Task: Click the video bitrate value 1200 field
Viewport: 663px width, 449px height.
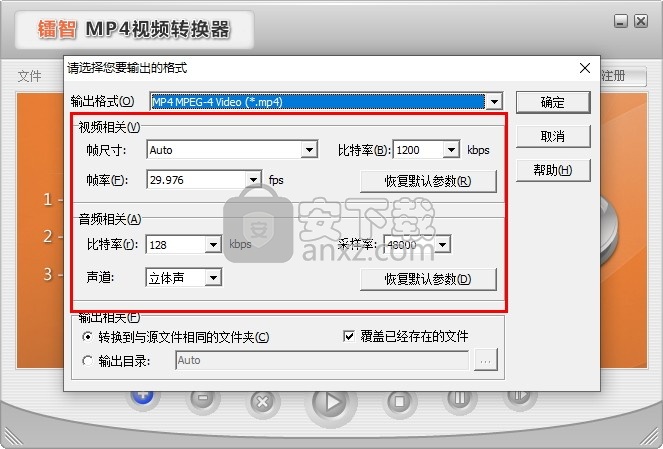Action: [418, 150]
